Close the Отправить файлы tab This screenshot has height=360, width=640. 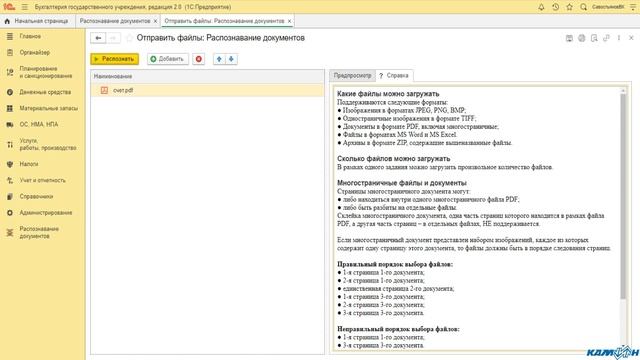289,21
